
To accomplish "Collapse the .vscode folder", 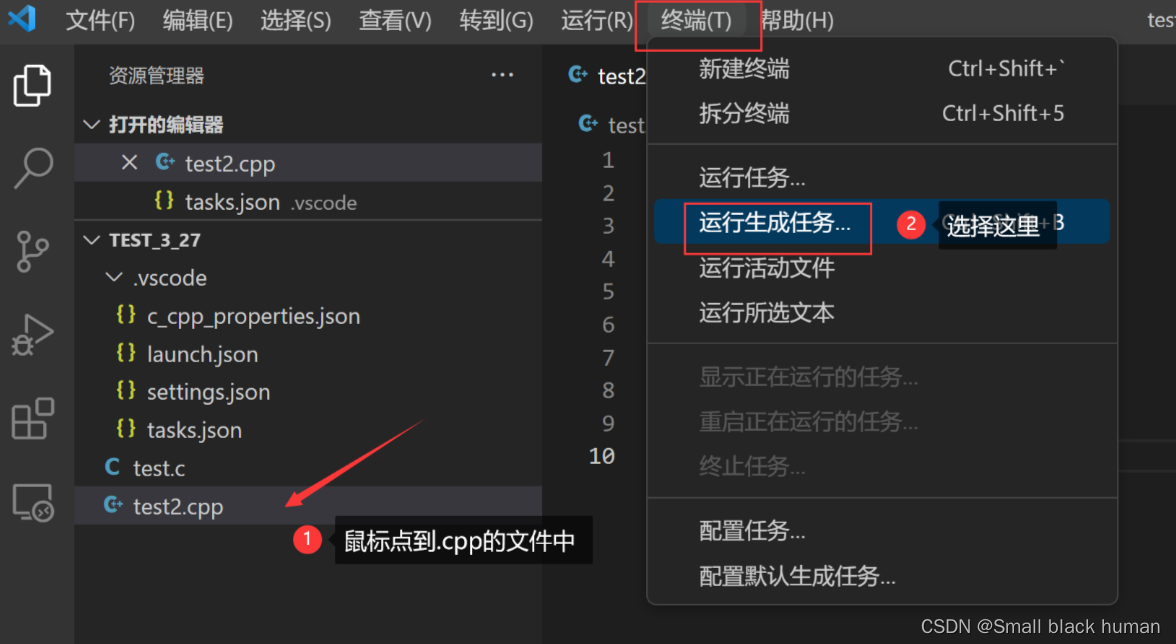I will [114, 277].
